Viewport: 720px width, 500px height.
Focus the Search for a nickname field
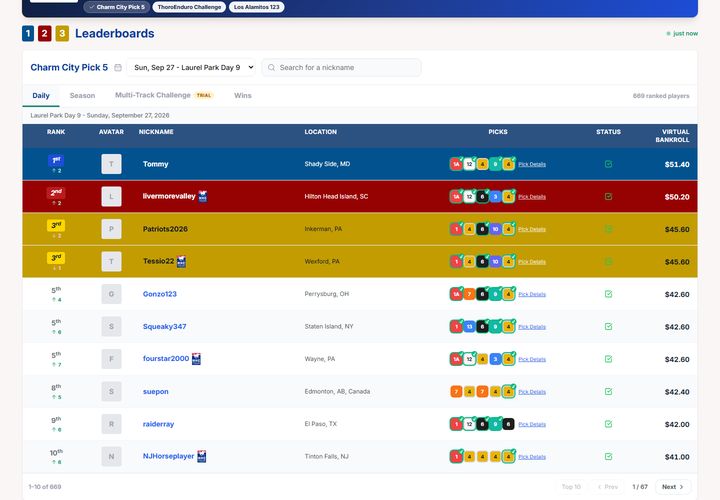click(x=341, y=67)
